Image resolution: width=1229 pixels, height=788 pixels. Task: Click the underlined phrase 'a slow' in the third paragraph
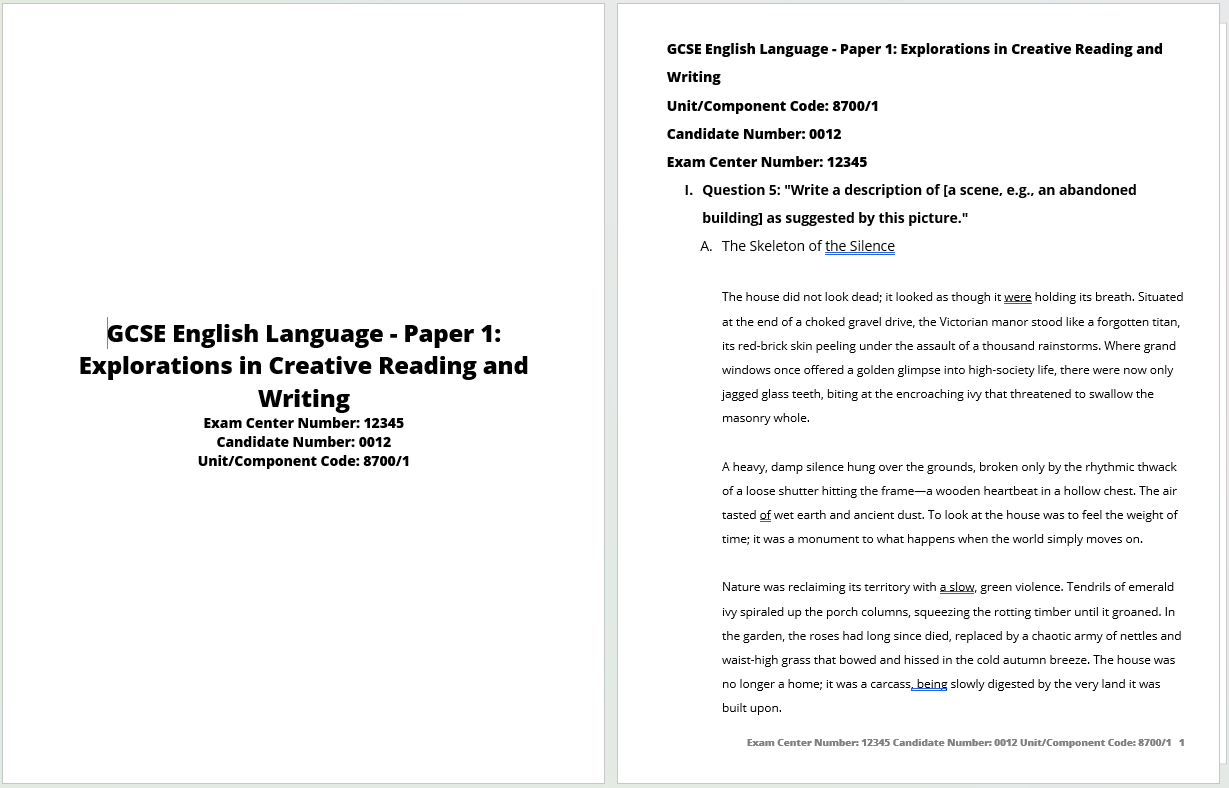(957, 587)
